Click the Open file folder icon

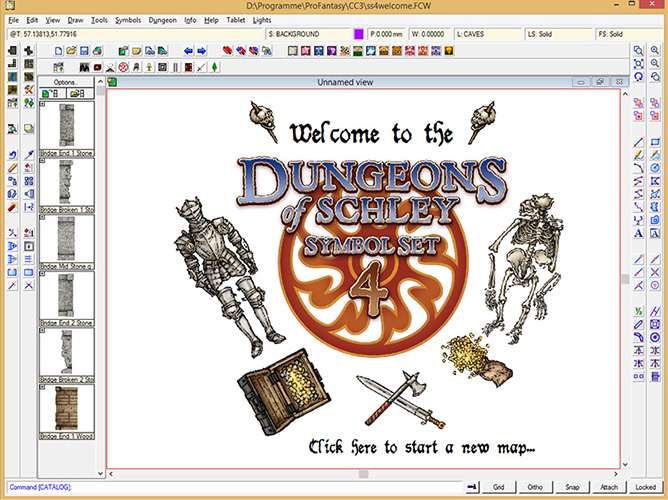click(71, 51)
